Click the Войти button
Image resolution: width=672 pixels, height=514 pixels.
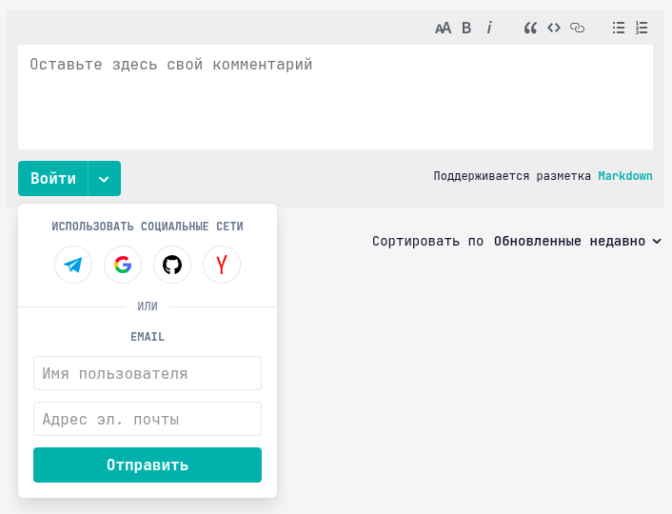click(53, 179)
